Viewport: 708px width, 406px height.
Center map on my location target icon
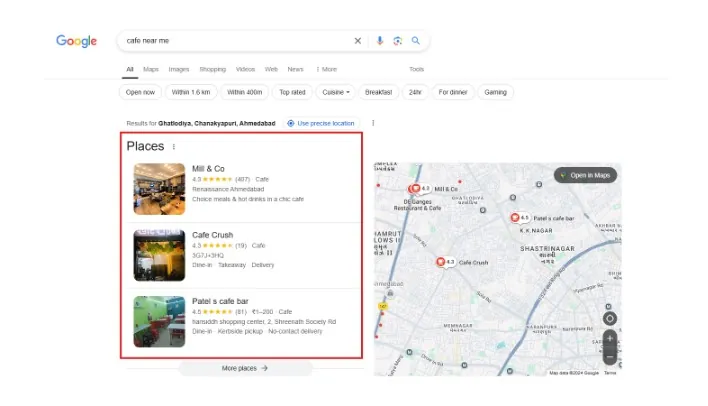pyautogui.click(x=610, y=318)
